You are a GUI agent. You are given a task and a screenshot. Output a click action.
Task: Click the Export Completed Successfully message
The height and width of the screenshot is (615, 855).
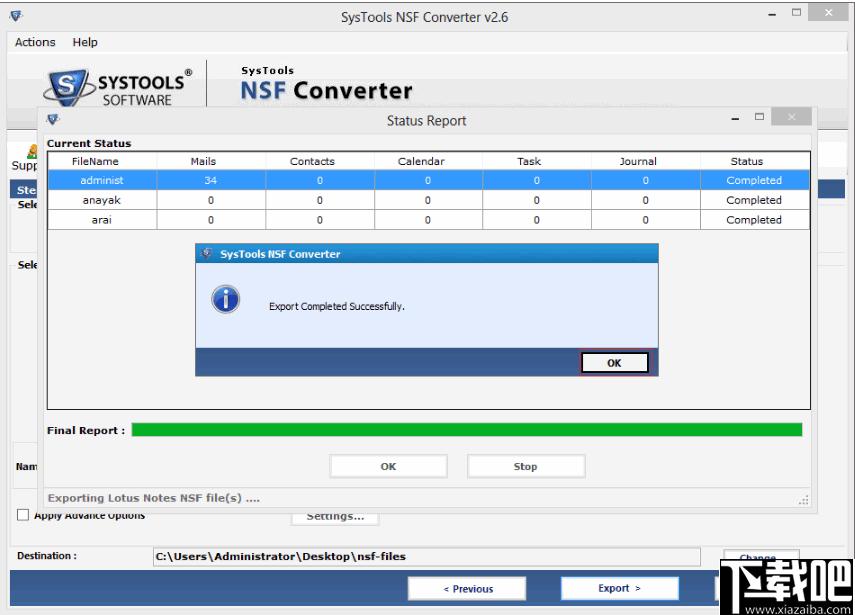pyautogui.click(x=337, y=306)
